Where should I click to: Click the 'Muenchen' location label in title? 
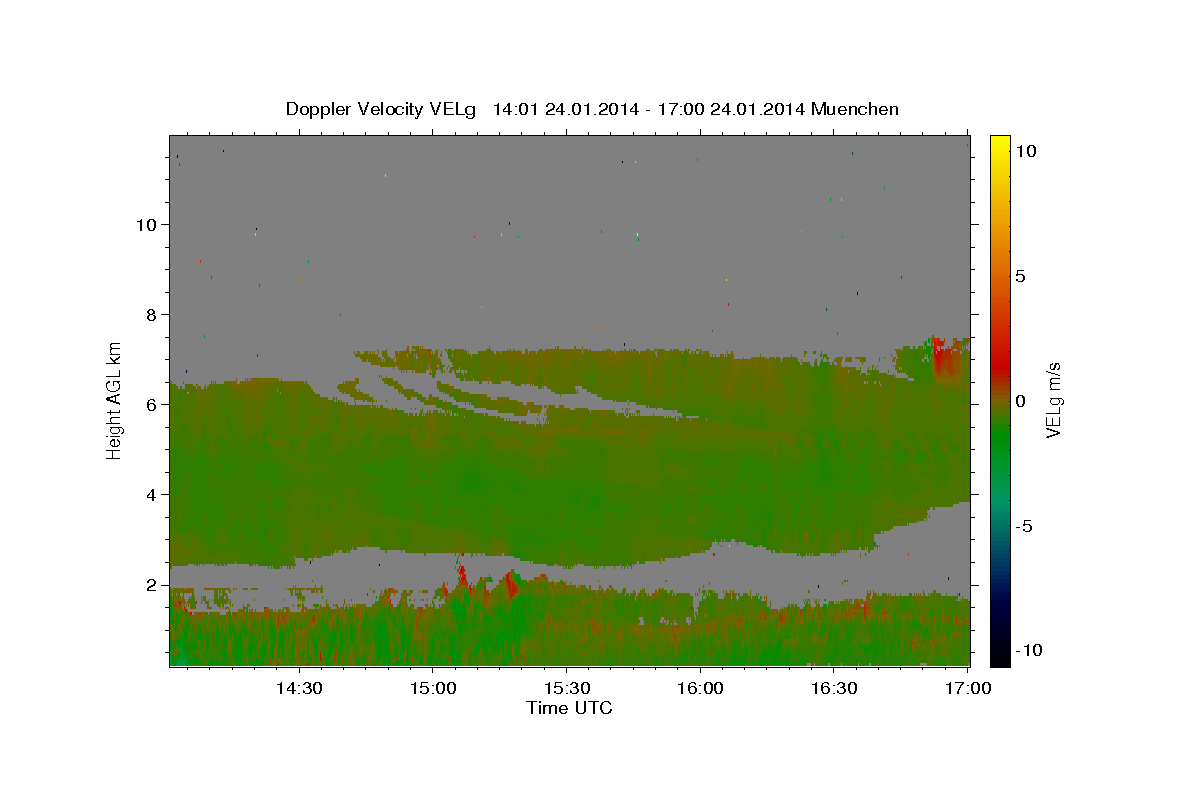tap(855, 109)
